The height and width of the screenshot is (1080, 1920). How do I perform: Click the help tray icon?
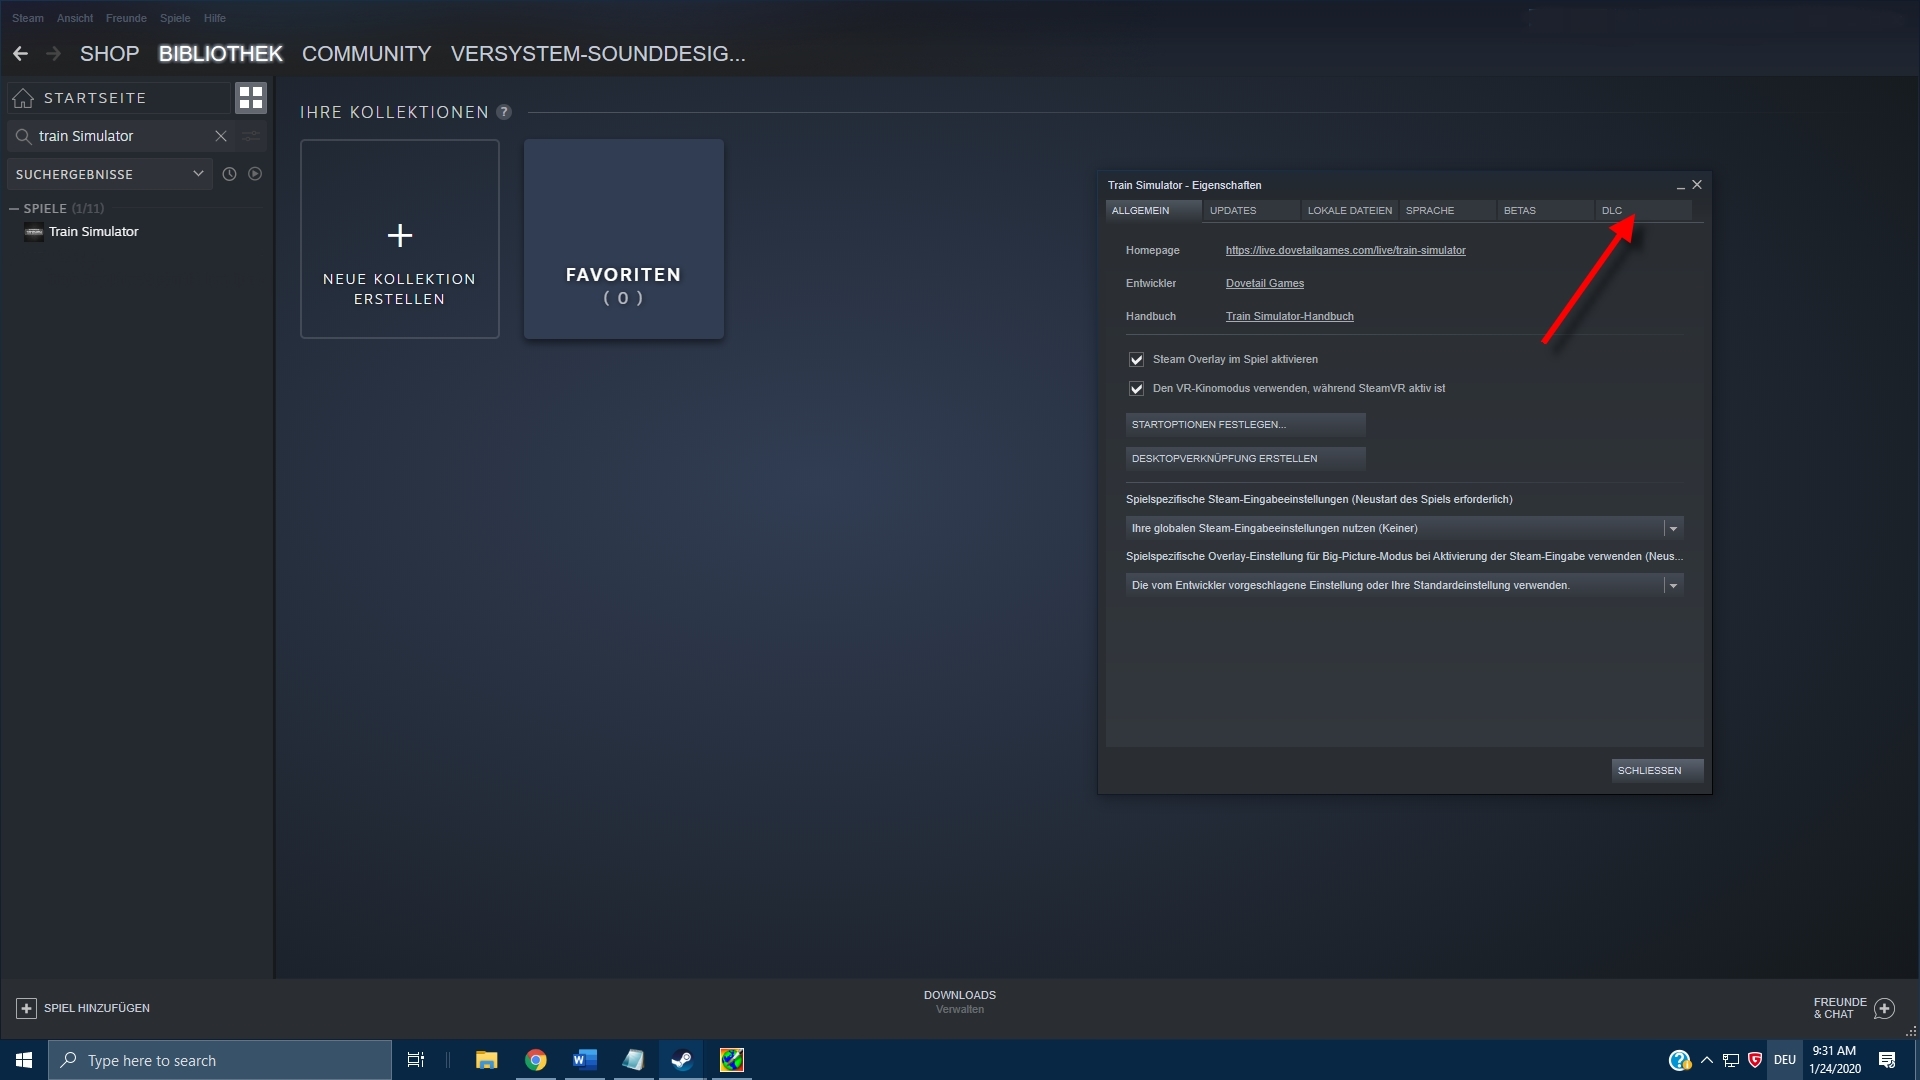point(1679,1060)
